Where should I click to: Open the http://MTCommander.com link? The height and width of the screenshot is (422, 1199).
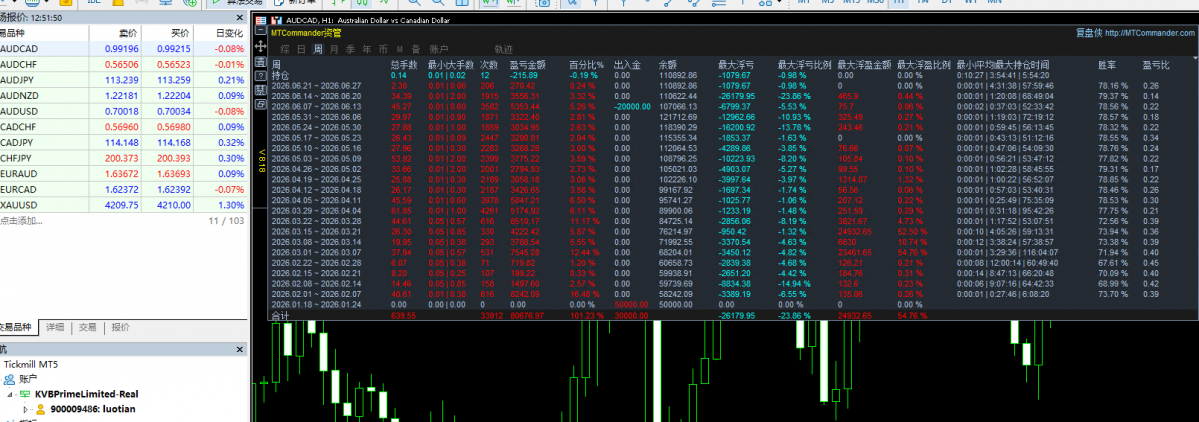point(1149,33)
